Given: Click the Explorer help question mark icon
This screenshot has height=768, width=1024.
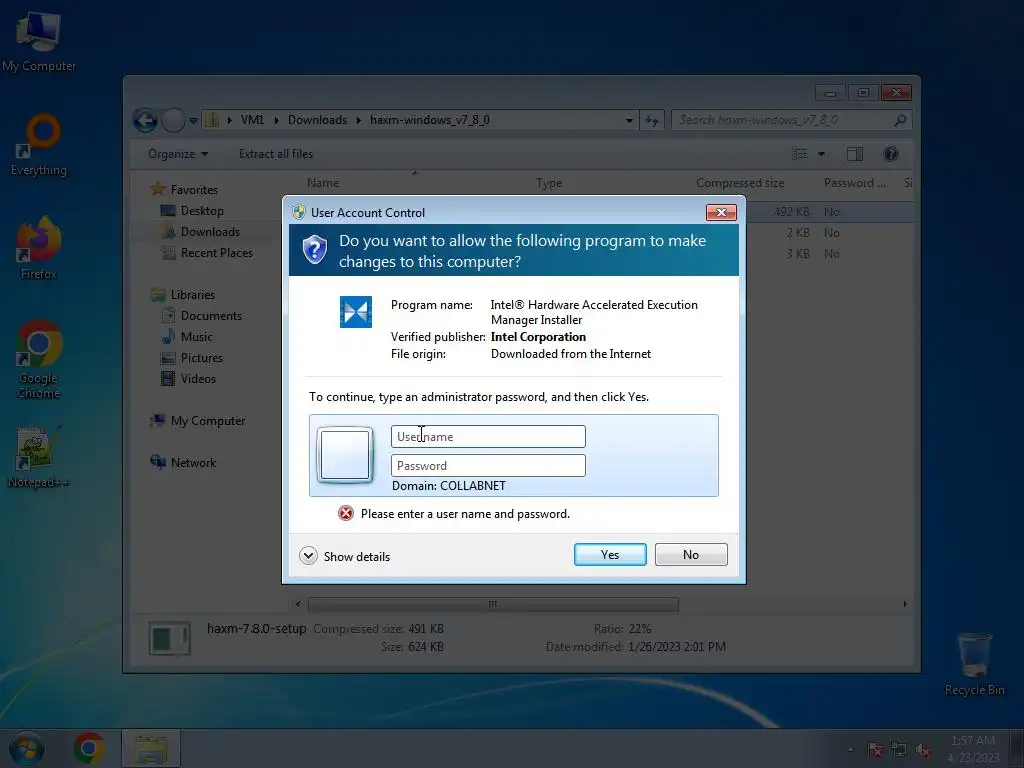Looking at the screenshot, I should point(891,154).
